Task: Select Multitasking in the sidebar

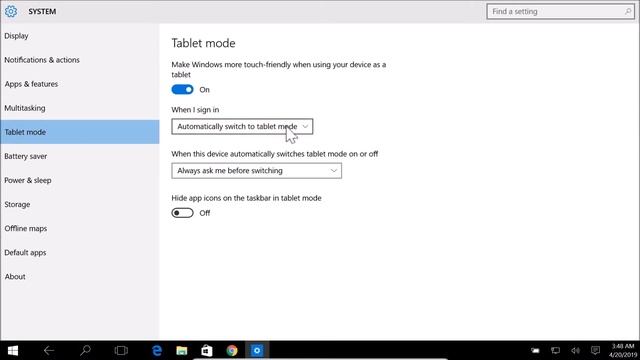Action: click(80, 108)
